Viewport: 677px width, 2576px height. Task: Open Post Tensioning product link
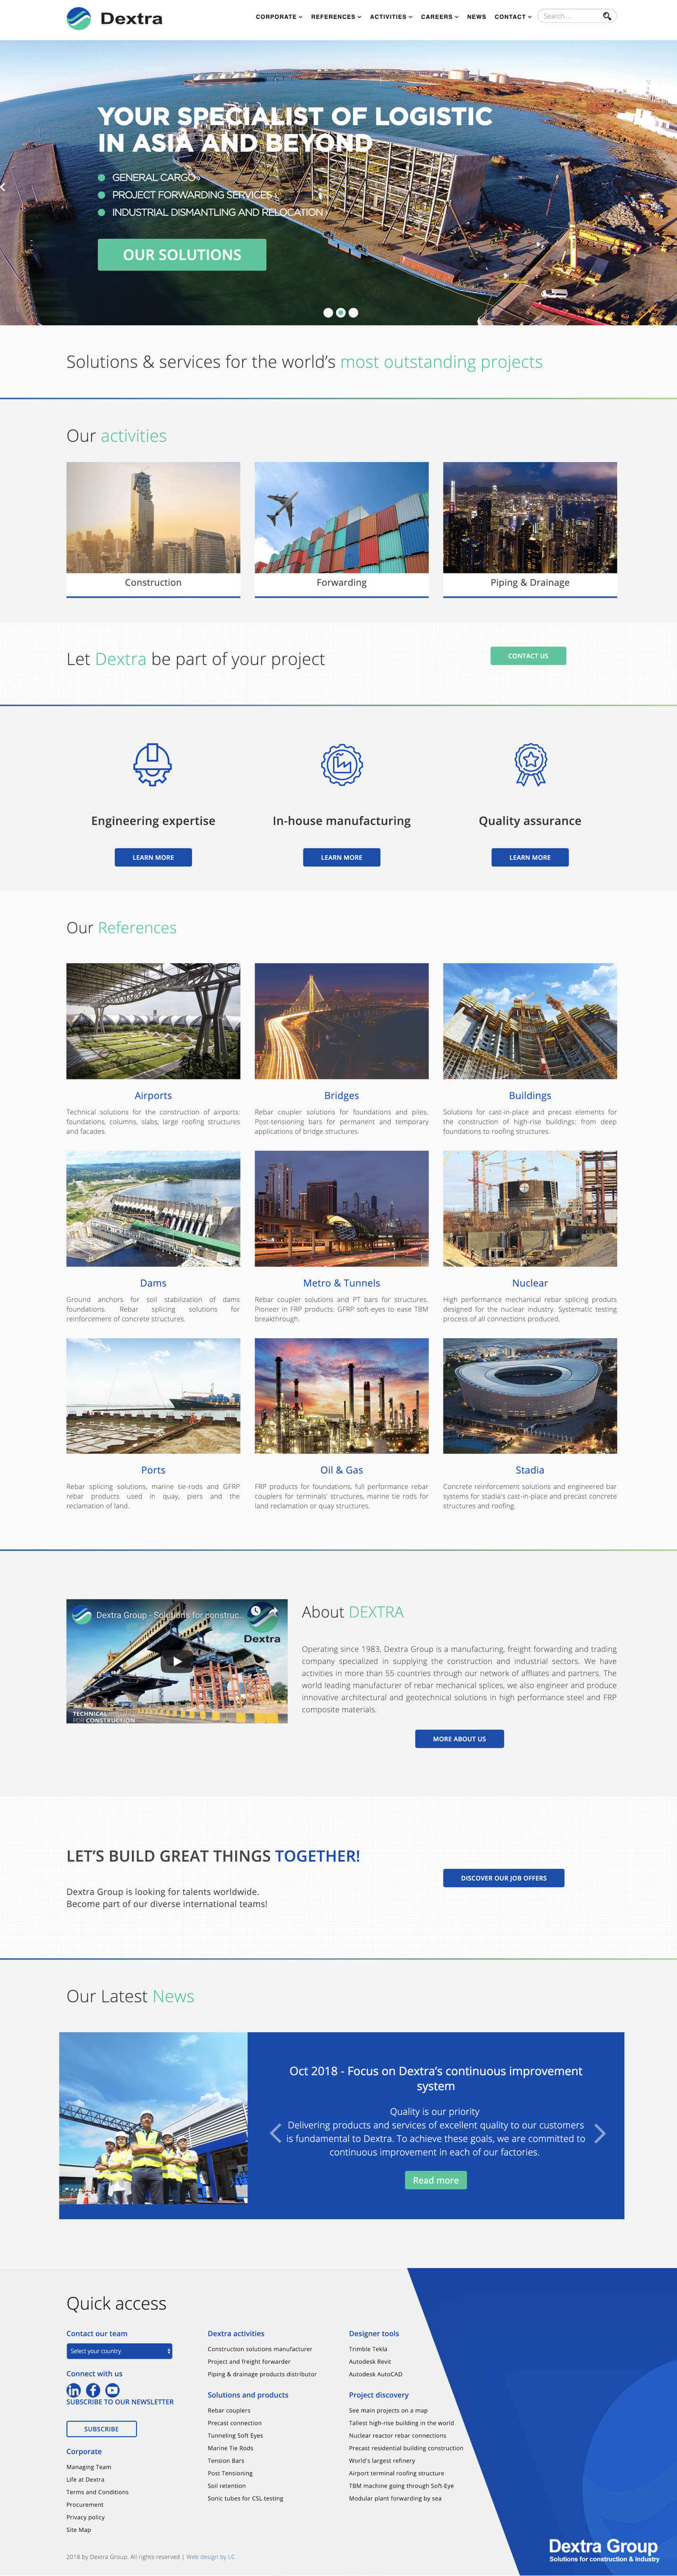coord(230,2473)
